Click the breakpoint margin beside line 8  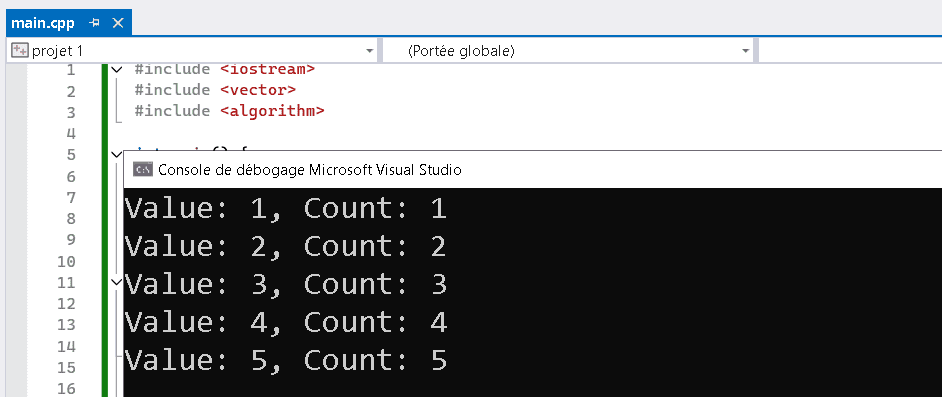(x=17, y=219)
